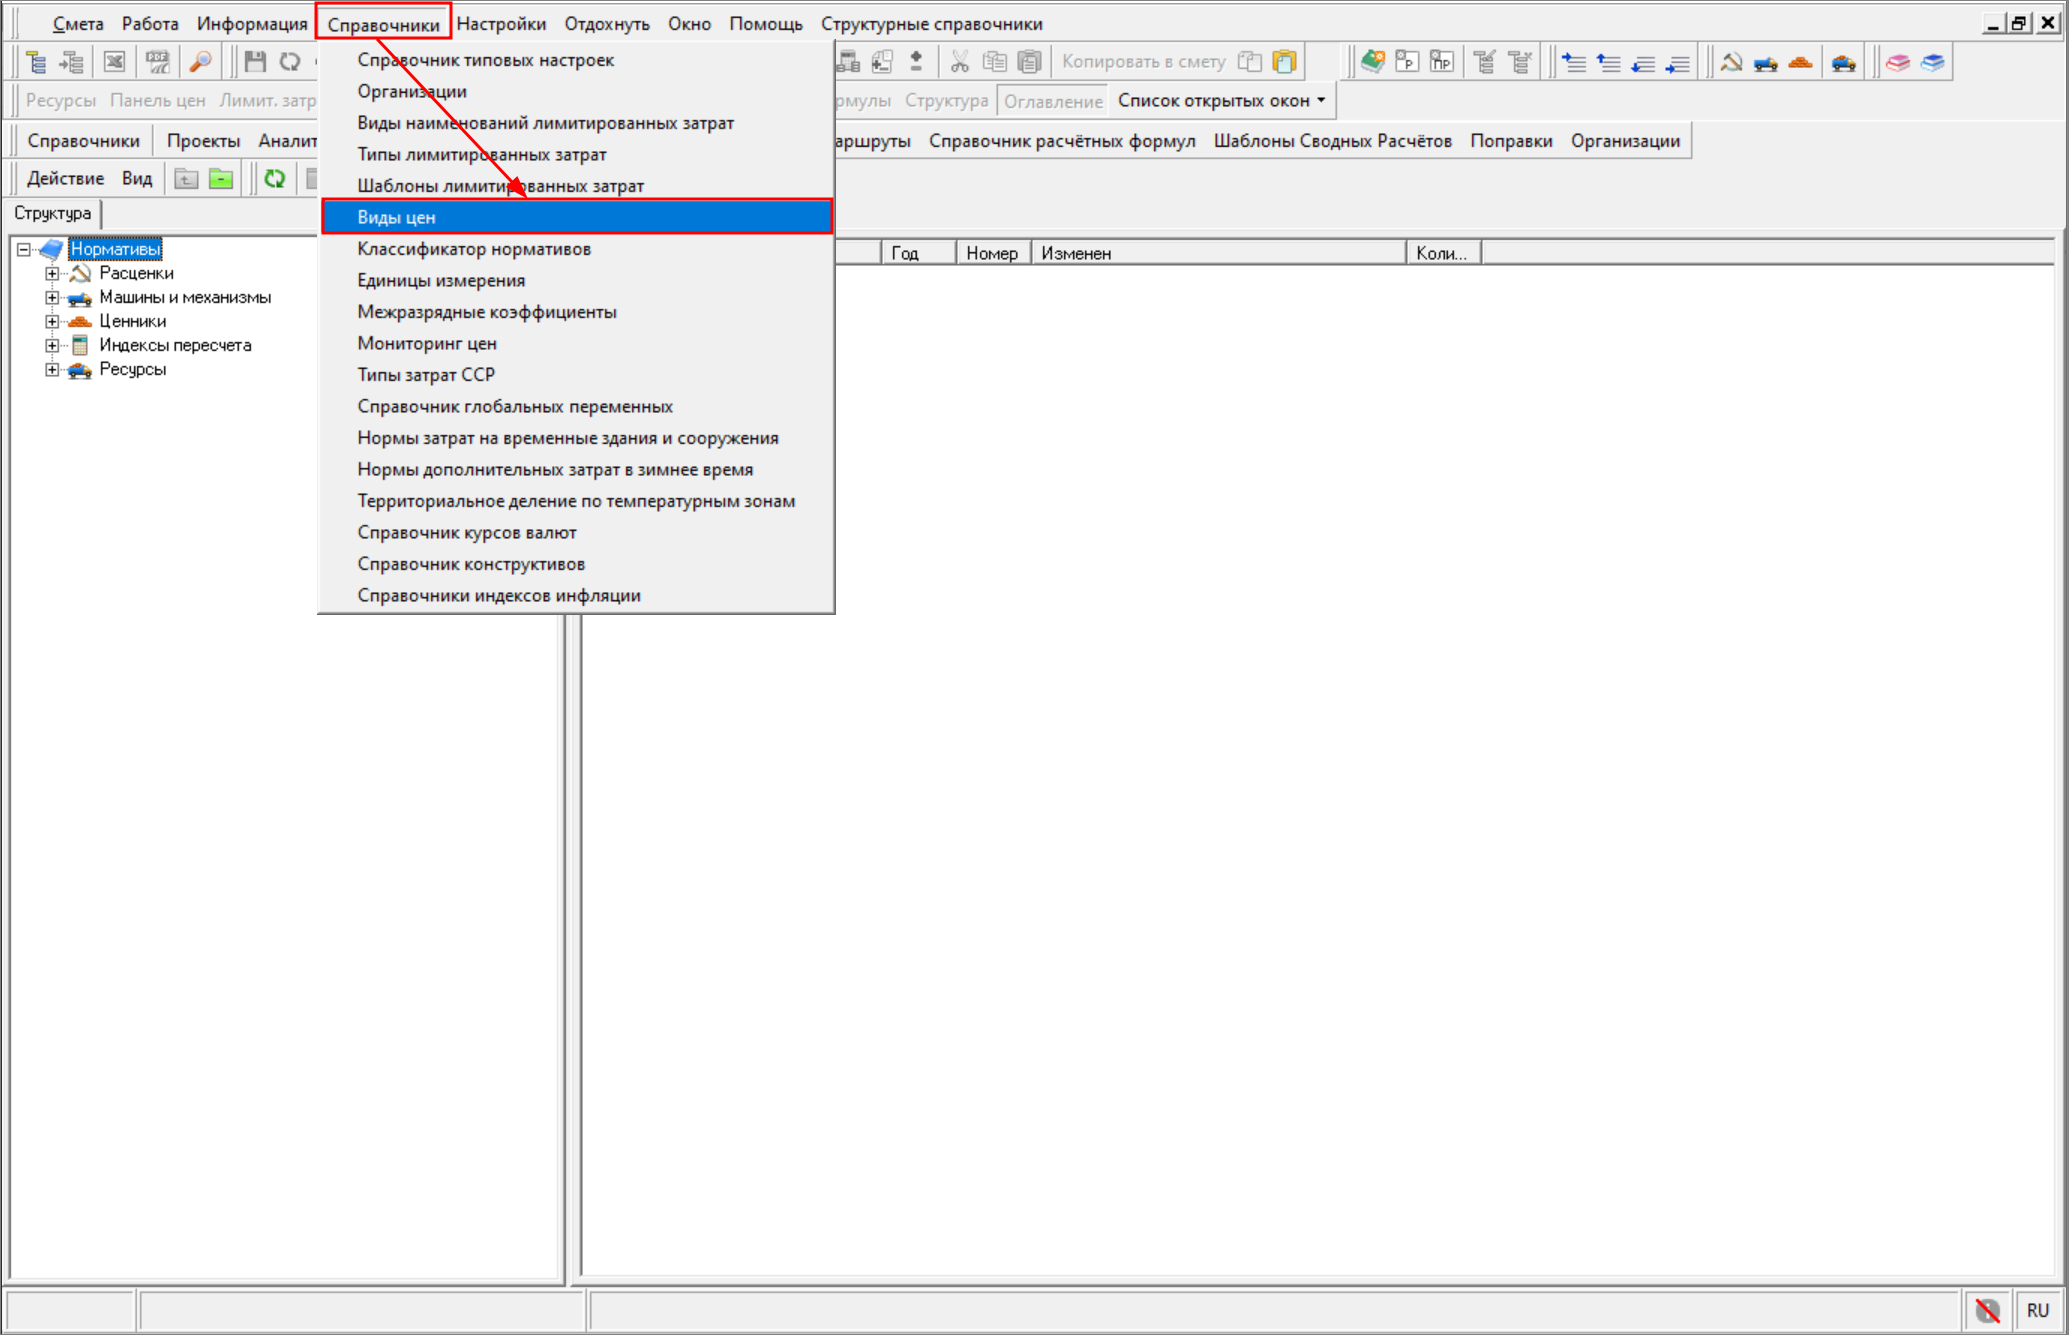Click the Изменен column header
This screenshot has width=2069, height=1335.
point(1218,253)
